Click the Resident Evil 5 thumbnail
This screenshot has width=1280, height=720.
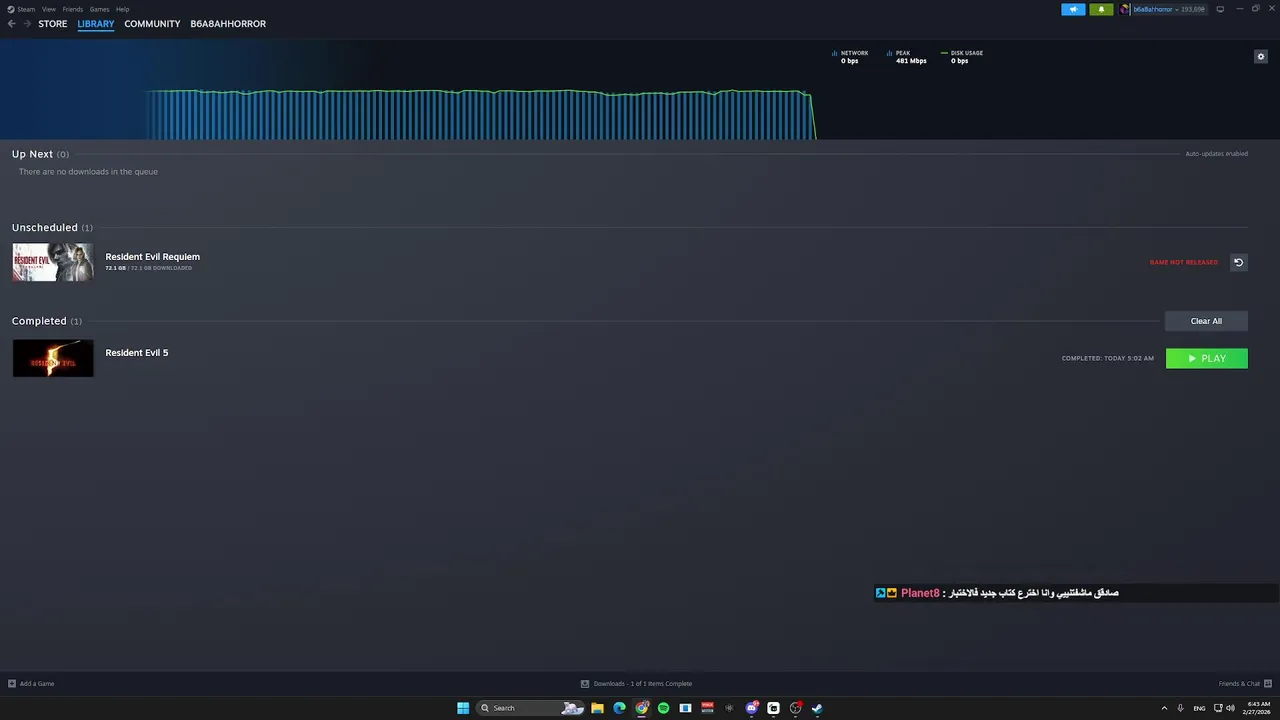point(53,358)
